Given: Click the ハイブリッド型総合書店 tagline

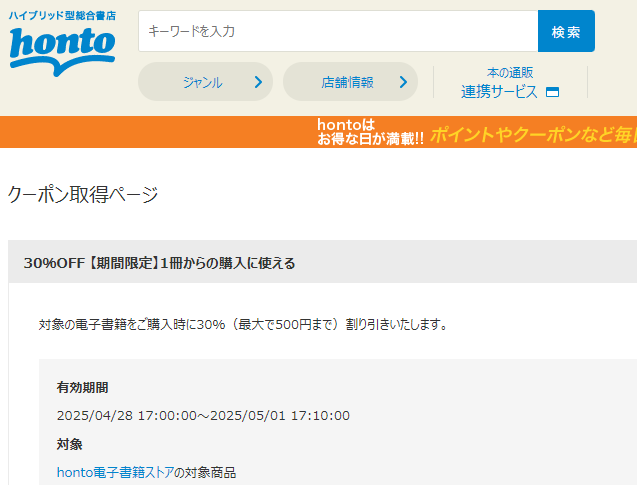Looking at the screenshot, I should [x=63, y=16].
